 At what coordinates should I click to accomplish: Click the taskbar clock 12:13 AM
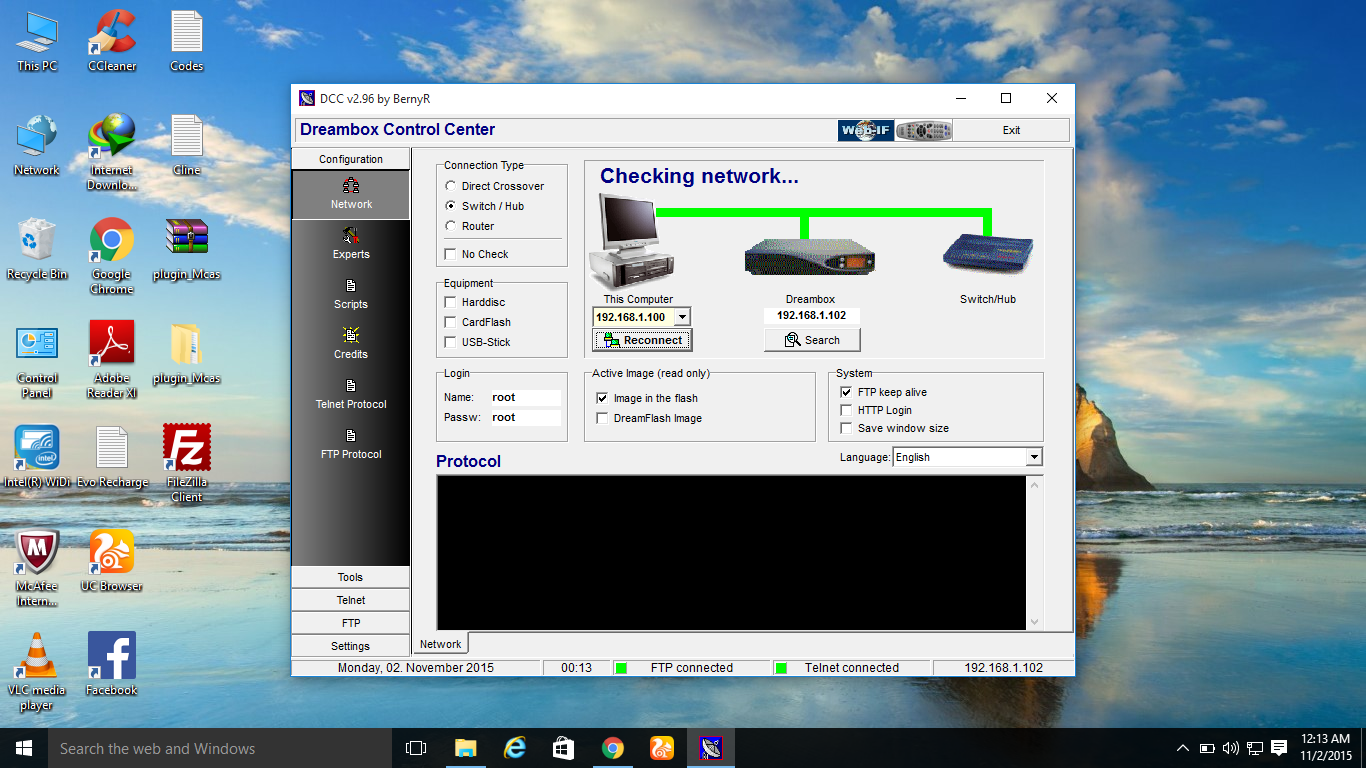click(1326, 739)
